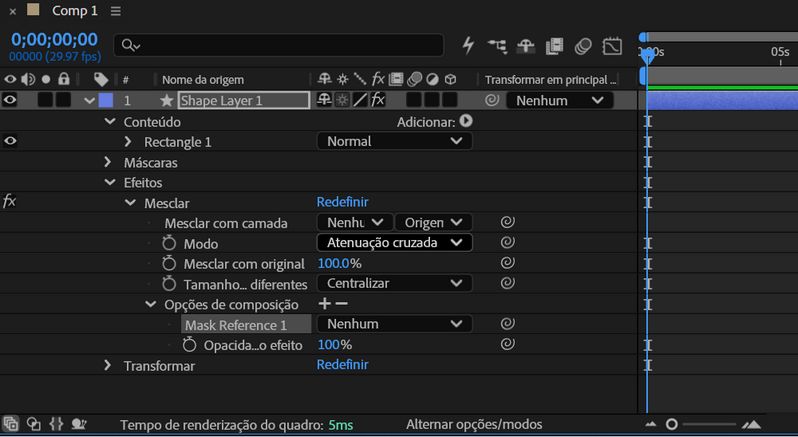Collapse Shape Layer 1 properties arrow

(90, 101)
